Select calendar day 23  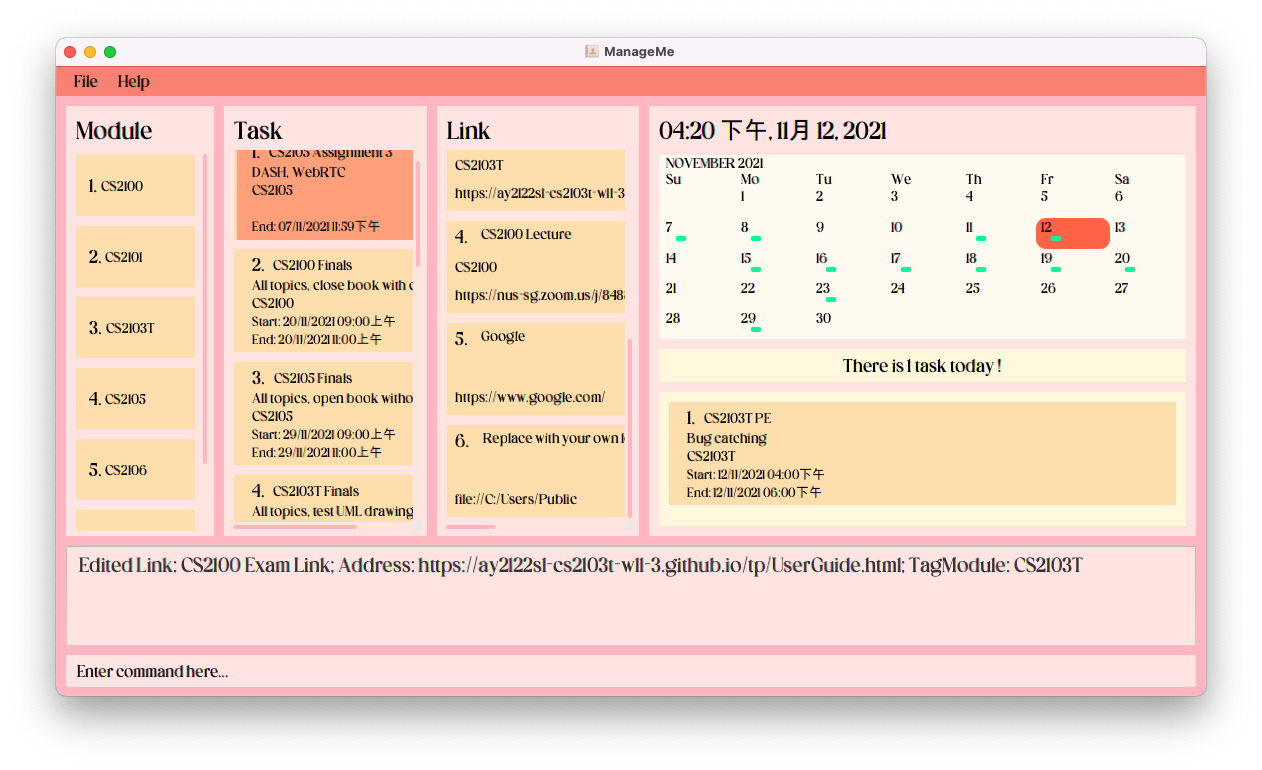pos(822,288)
